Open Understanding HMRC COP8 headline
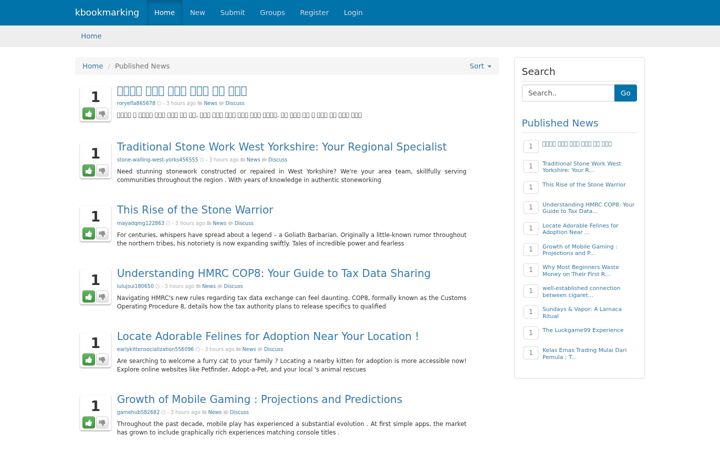Viewport: 720px width, 450px height. [x=274, y=273]
